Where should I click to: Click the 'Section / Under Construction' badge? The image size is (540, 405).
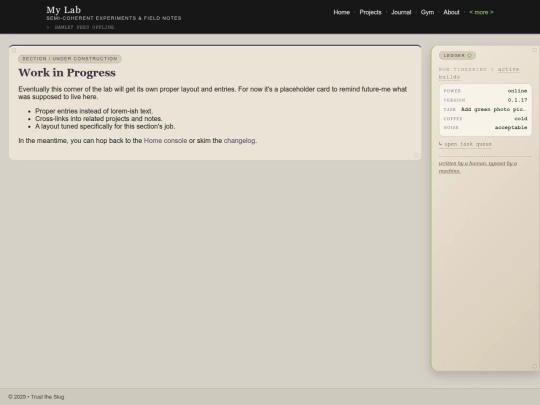click(70, 59)
